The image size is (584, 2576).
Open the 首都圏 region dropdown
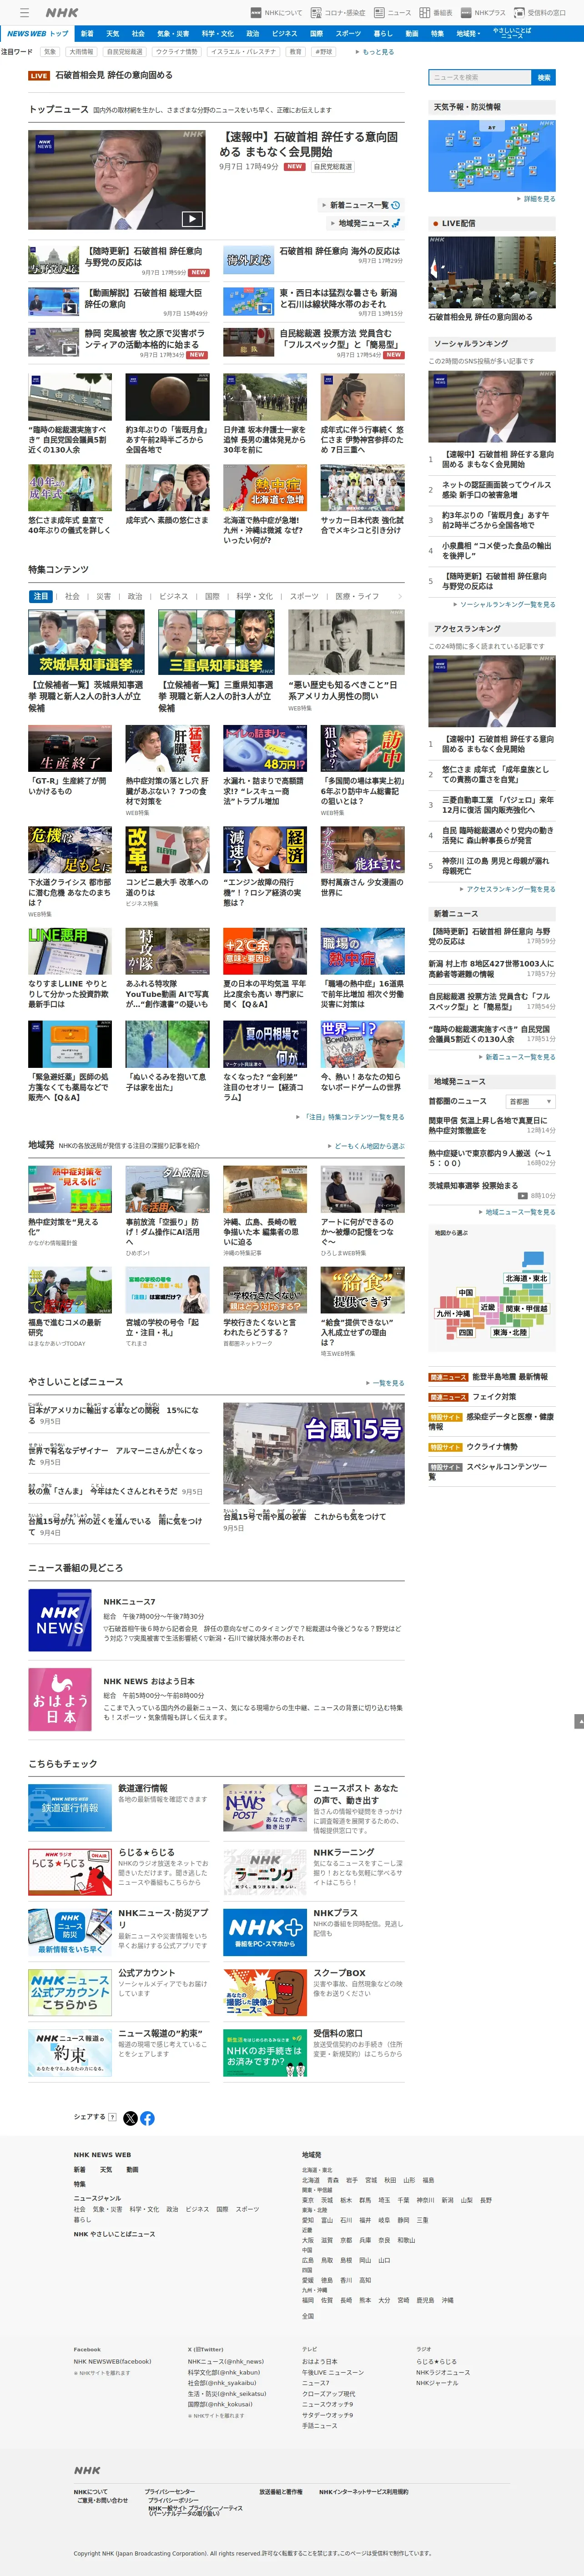click(x=529, y=1101)
